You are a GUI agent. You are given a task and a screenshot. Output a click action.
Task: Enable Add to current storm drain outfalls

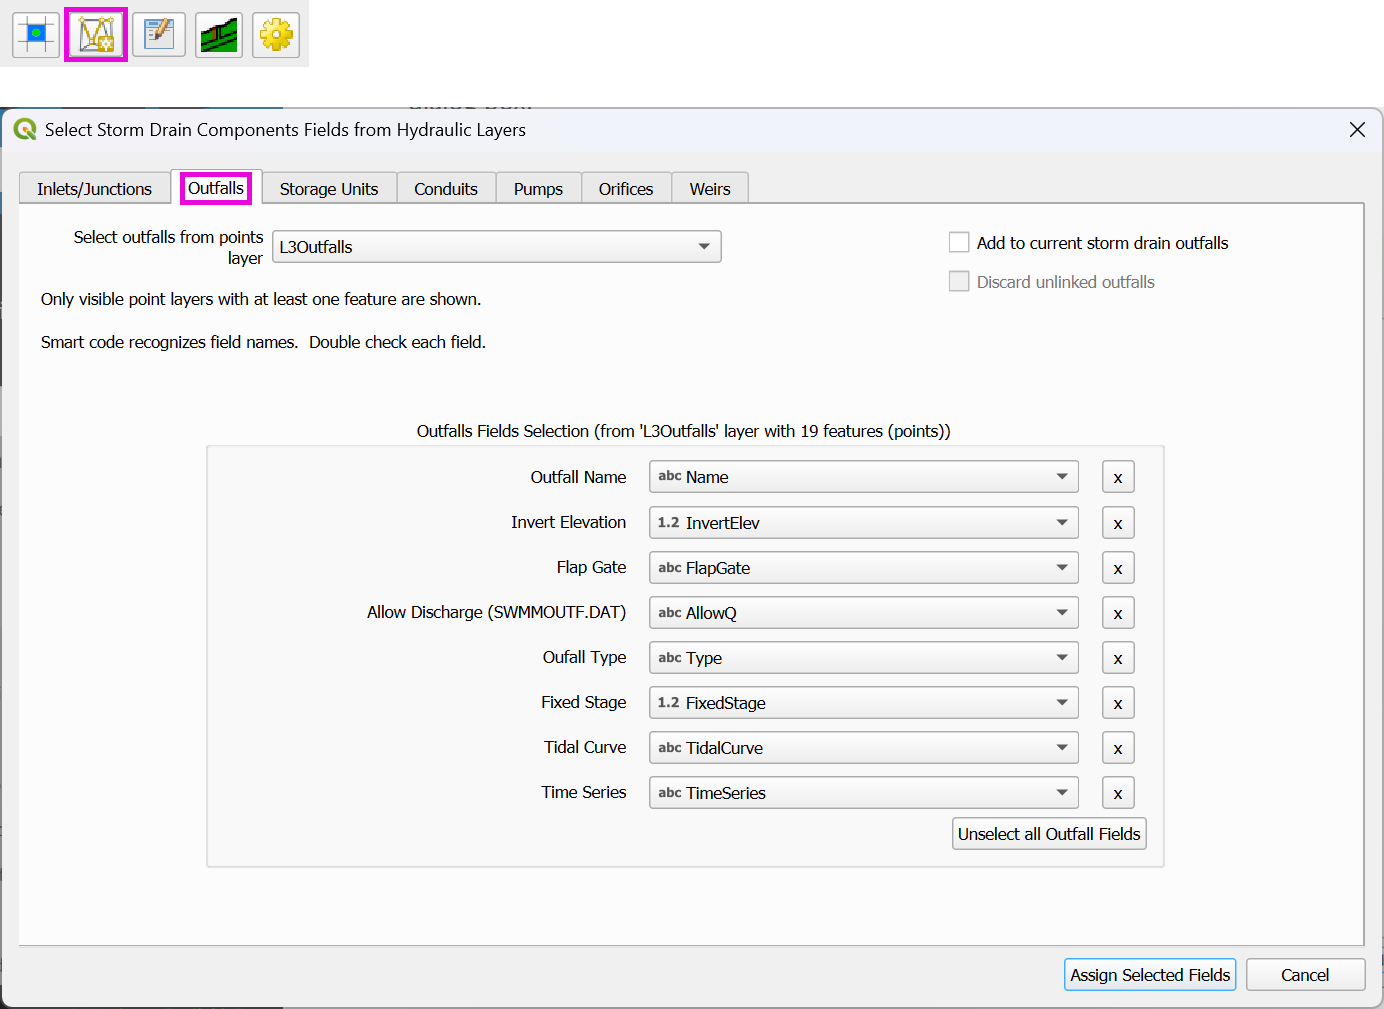point(959,243)
